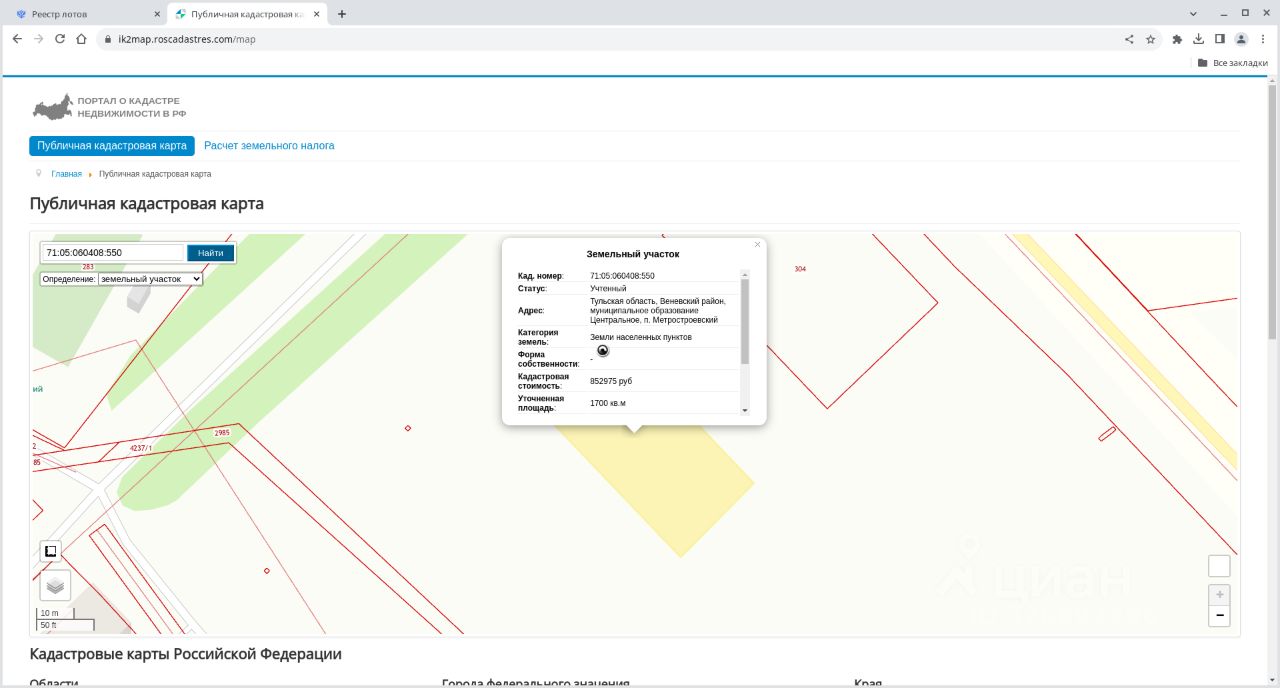The height and width of the screenshot is (688, 1280).
Task: Click the Найти search button
Action: 210,253
